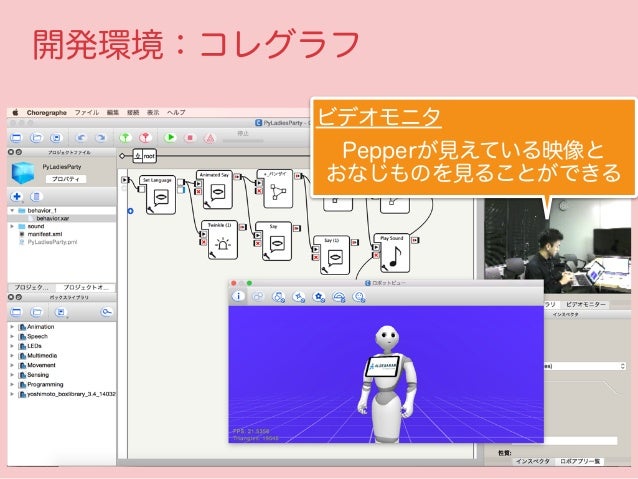
Task: Click the red triangle debug icon
Action: [x=210, y=138]
